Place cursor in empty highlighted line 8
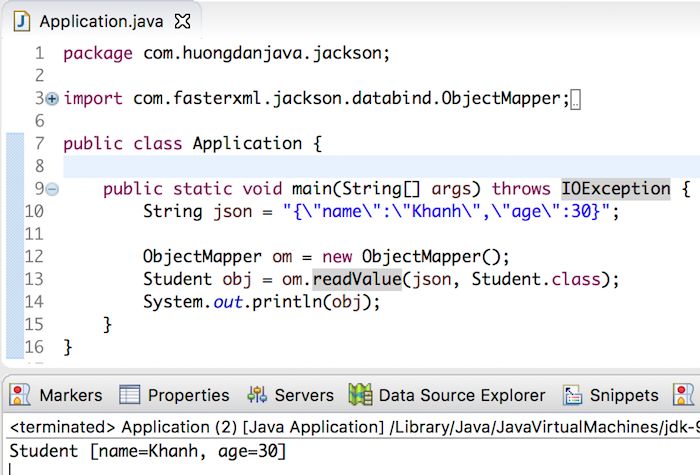 [x=381, y=167]
